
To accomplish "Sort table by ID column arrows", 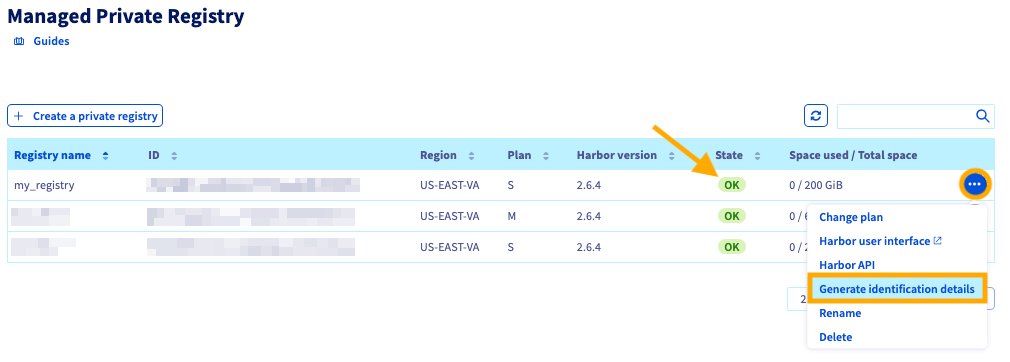I will tap(174, 155).
